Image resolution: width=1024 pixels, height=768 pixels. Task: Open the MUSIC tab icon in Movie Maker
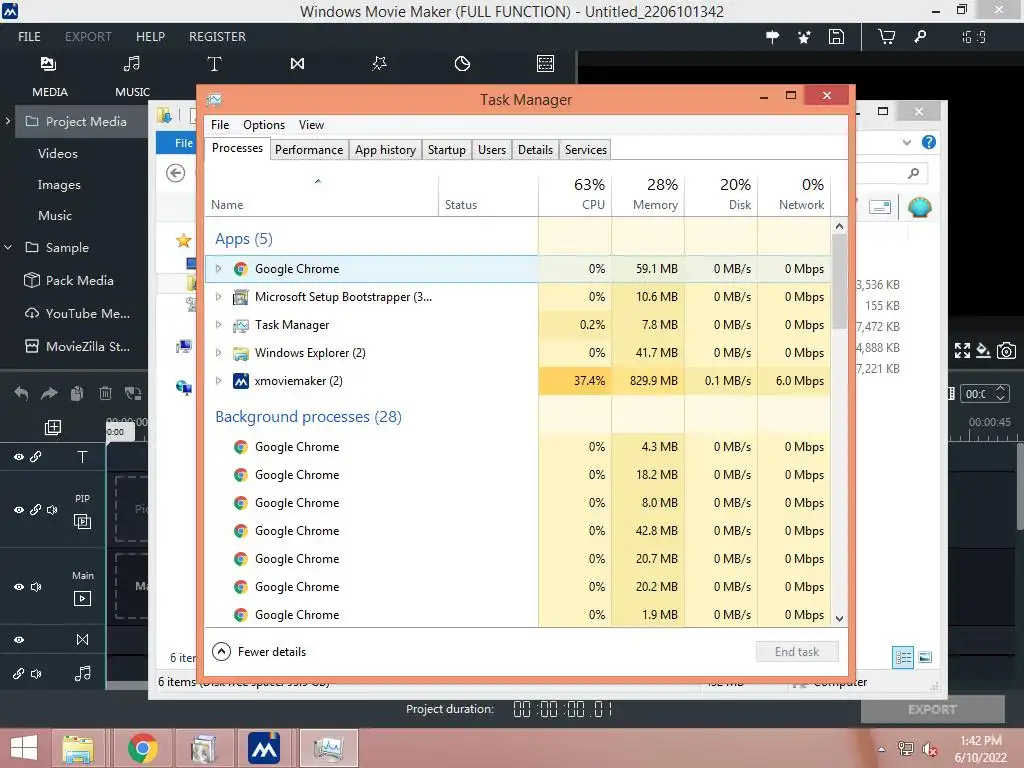coord(132,63)
